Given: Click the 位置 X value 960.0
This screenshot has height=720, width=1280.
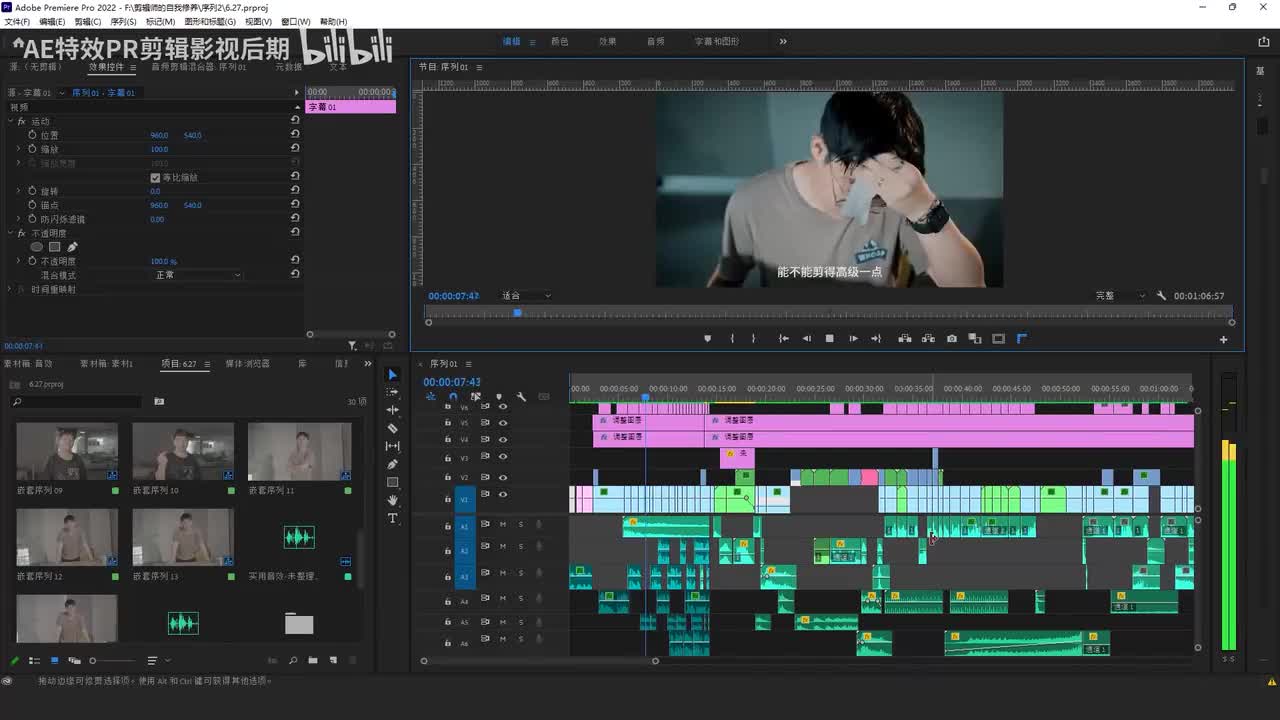Looking at the screenshot, I should coord(159,135).
